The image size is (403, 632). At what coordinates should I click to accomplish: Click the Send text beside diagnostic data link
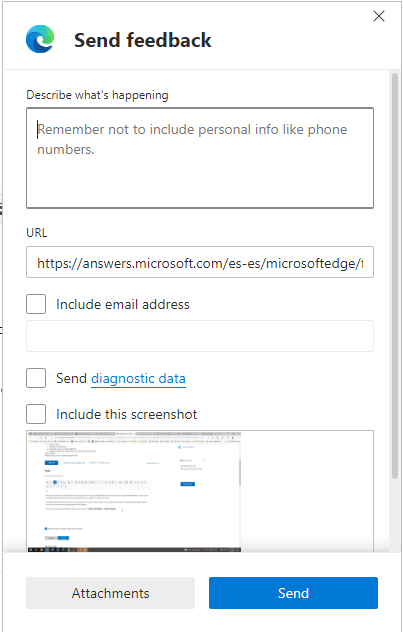[x=71, y=378]
